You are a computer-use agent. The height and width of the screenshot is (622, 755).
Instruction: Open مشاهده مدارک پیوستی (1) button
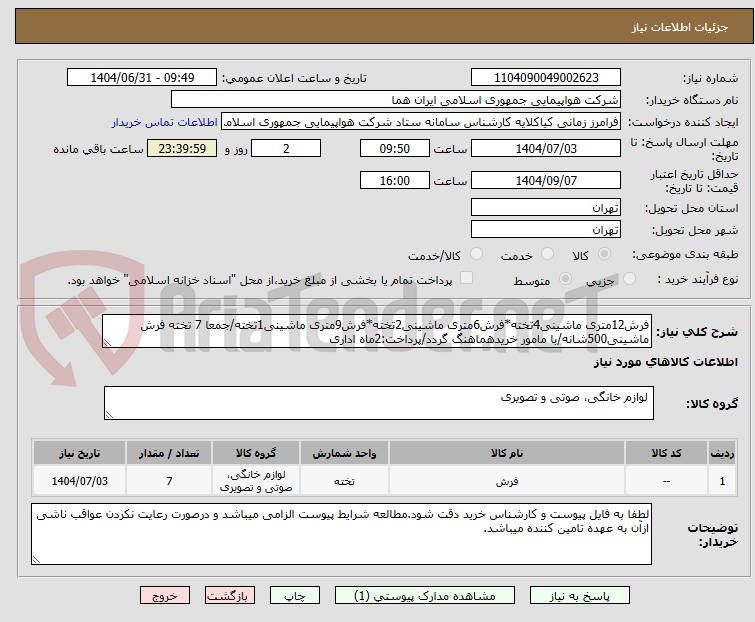pyautogui.click(x=425, y=596)
